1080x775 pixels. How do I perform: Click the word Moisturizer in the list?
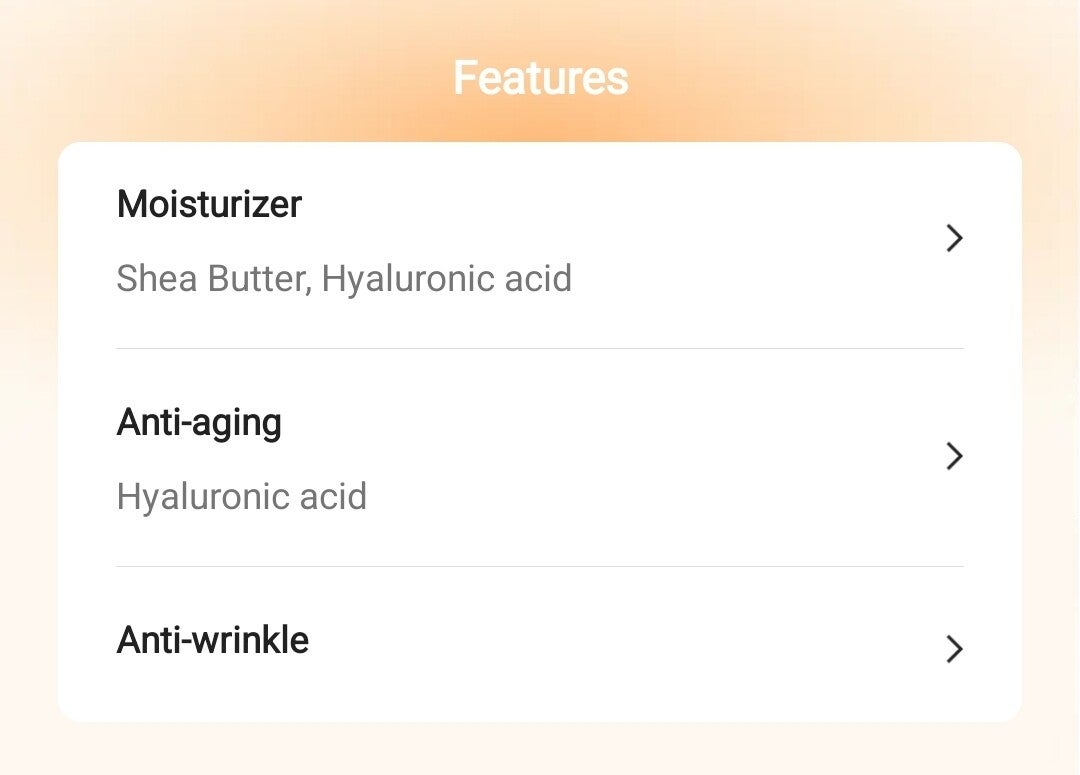click(x=209, y=204)
